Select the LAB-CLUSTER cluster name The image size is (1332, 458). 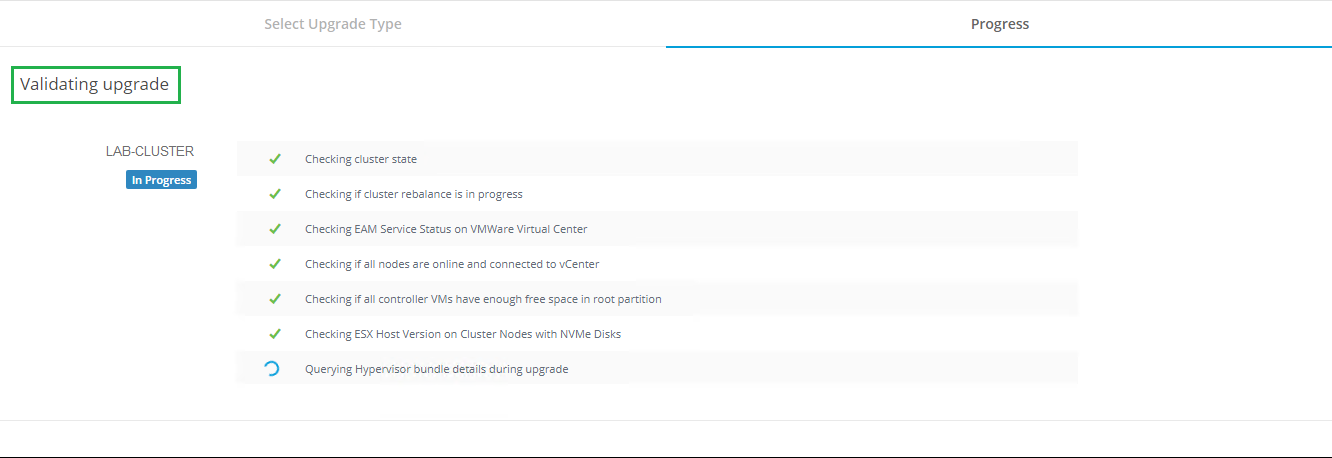point(150,152)
